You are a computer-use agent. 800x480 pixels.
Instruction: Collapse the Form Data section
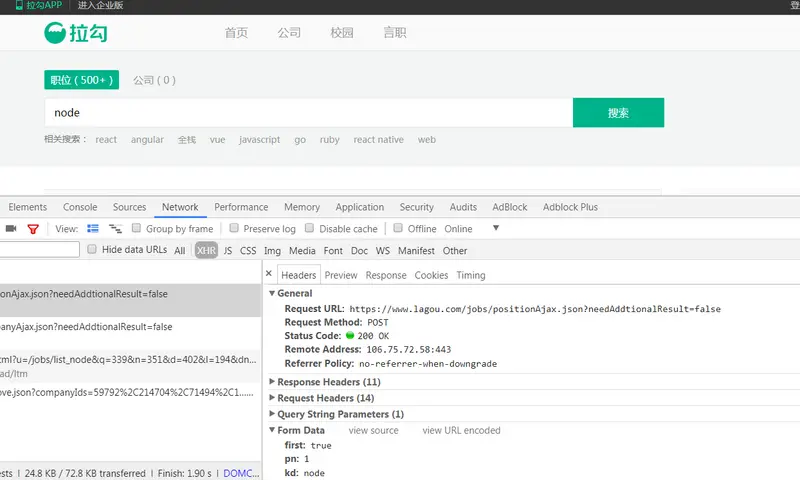point(272,430)
